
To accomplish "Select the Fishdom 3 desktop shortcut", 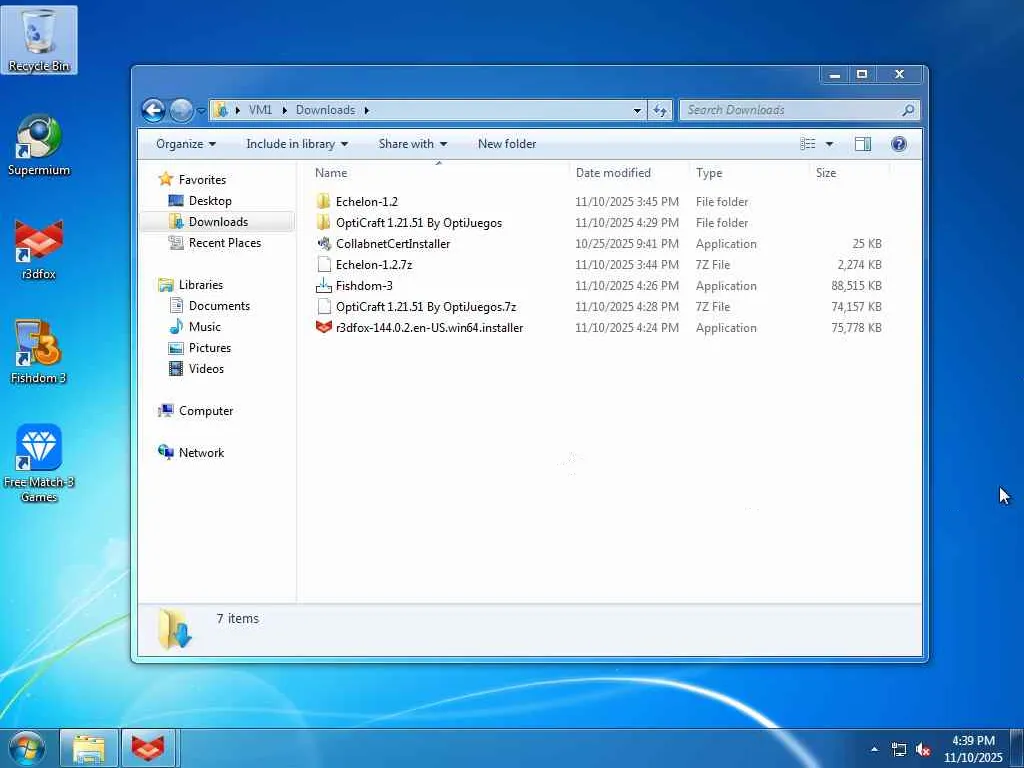I will click(x=39, y=353).
